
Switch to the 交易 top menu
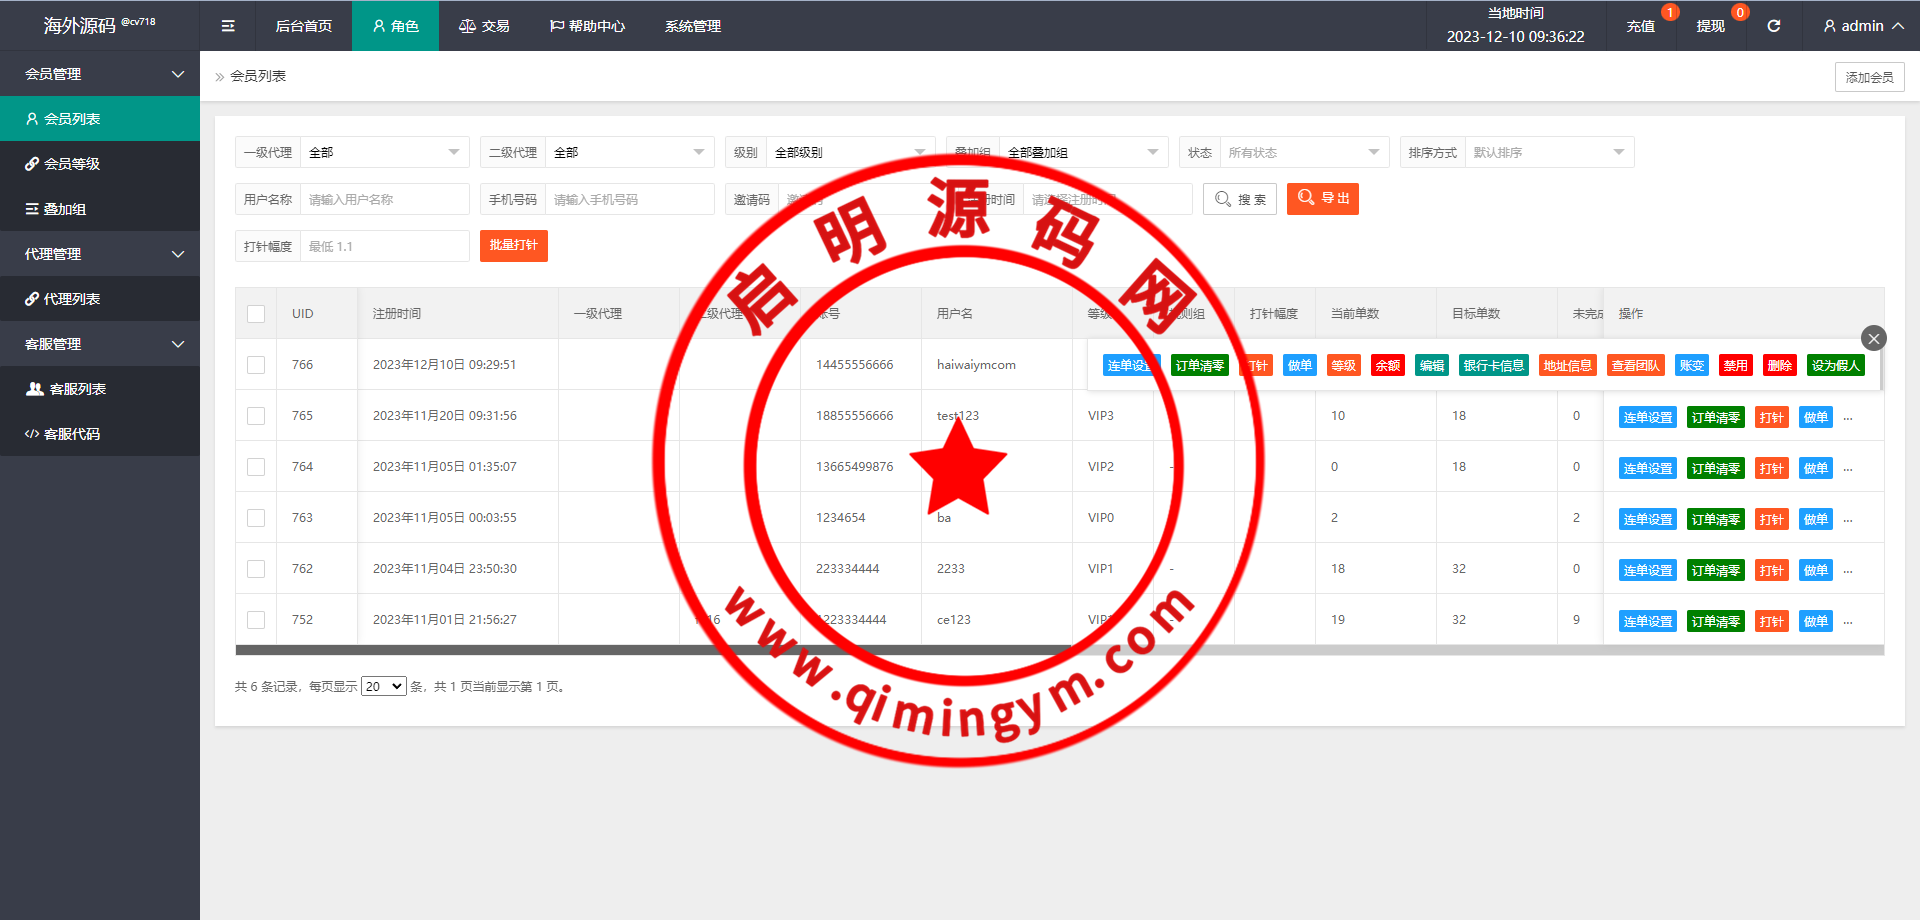484,26
